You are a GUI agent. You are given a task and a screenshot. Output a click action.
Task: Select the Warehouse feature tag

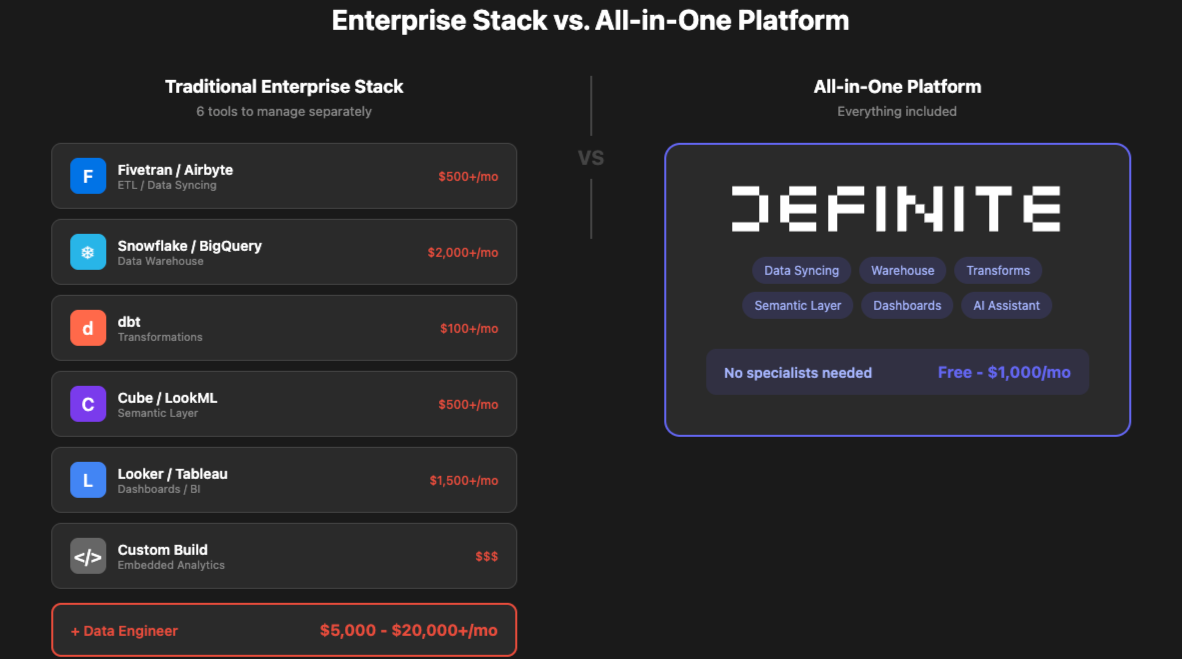[x=902, y=270]
